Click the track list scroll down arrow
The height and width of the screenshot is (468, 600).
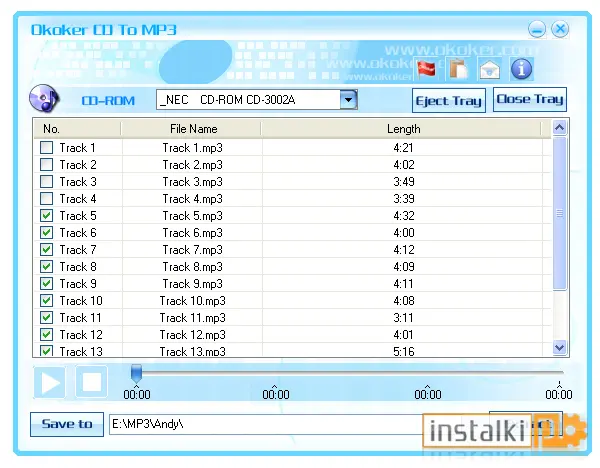[x=559, y=347]
